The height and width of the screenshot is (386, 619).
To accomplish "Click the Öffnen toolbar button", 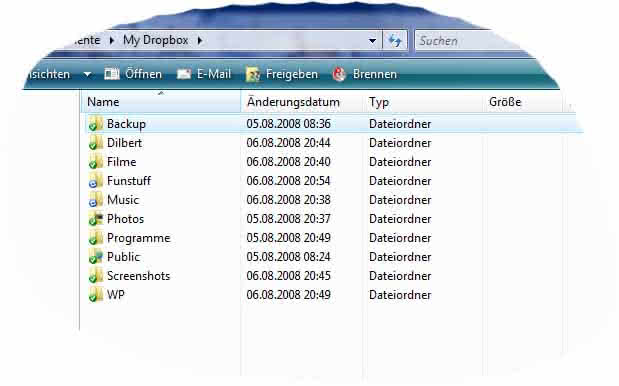I will coord(133,74).
